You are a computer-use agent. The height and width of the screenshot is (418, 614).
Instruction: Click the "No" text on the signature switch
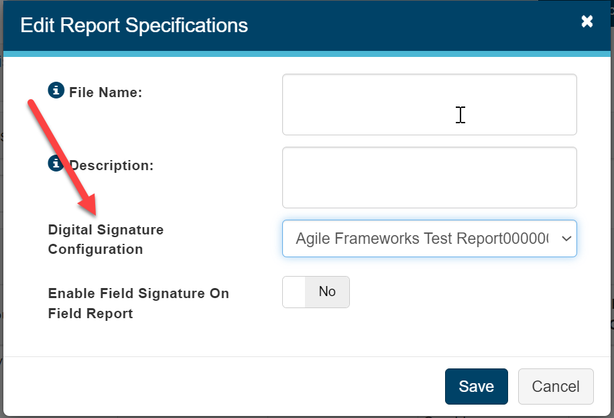[327, 292]
